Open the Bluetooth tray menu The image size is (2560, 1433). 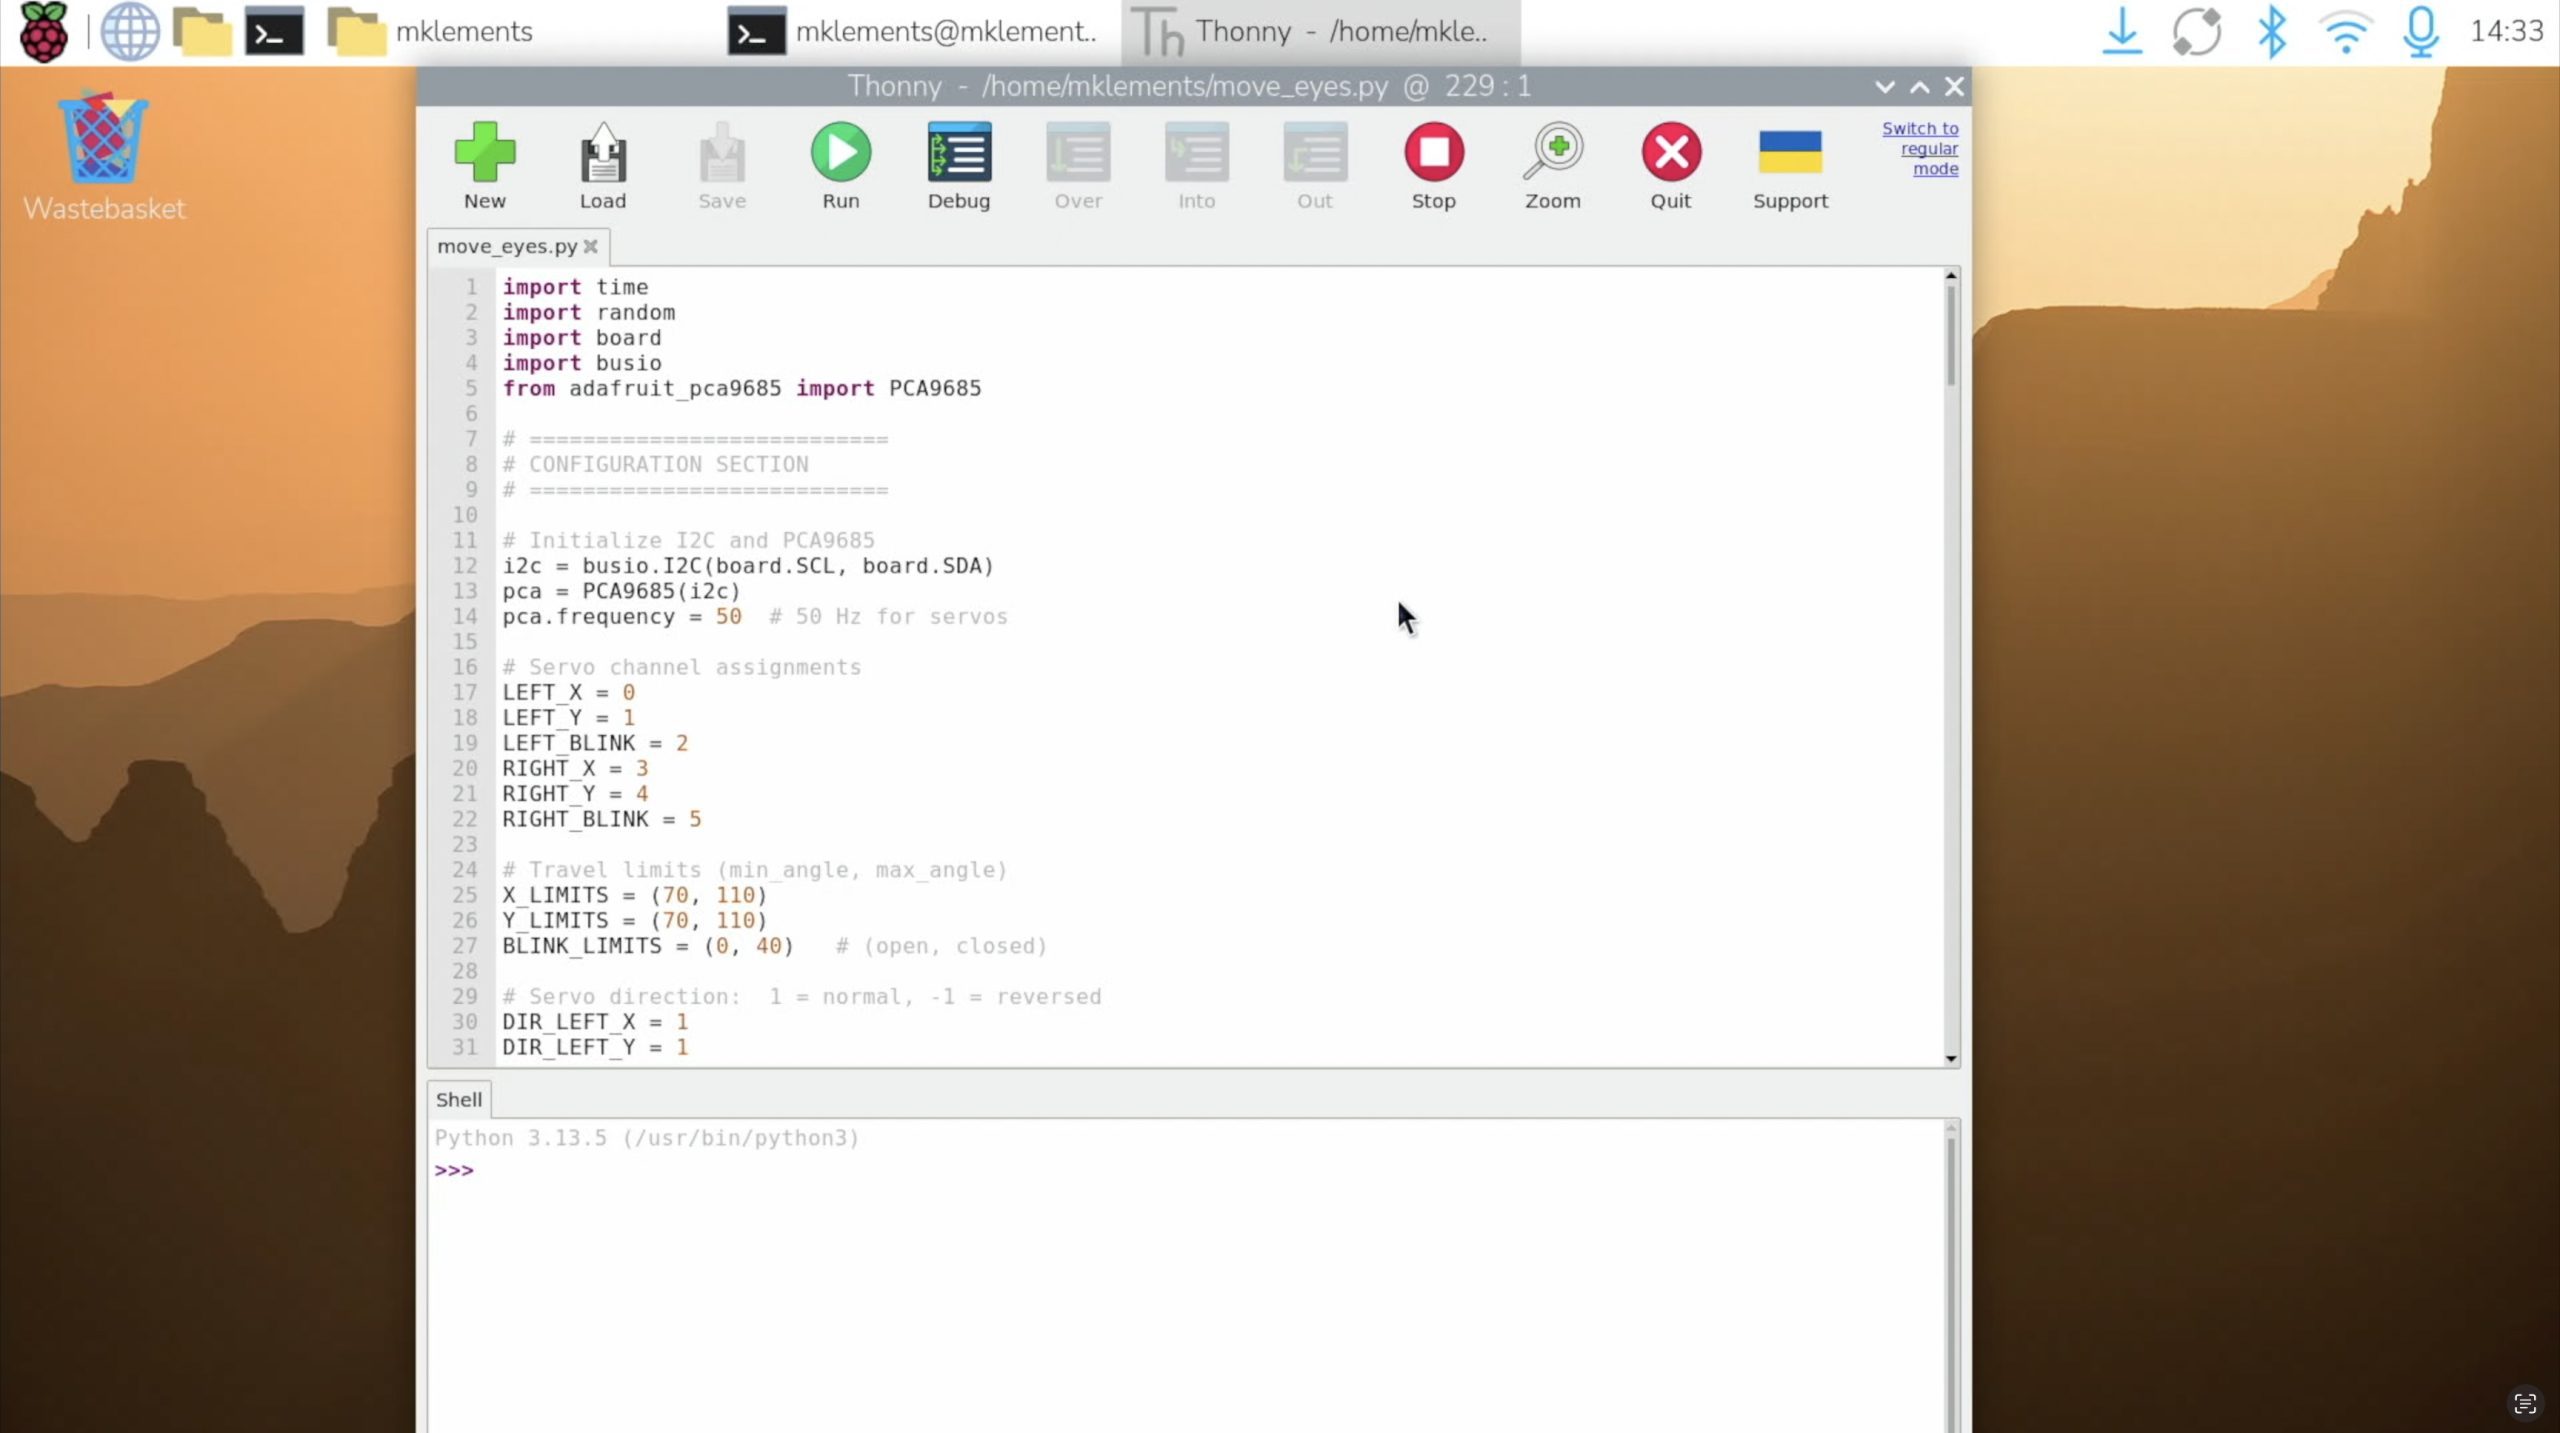click(2271, 32)
